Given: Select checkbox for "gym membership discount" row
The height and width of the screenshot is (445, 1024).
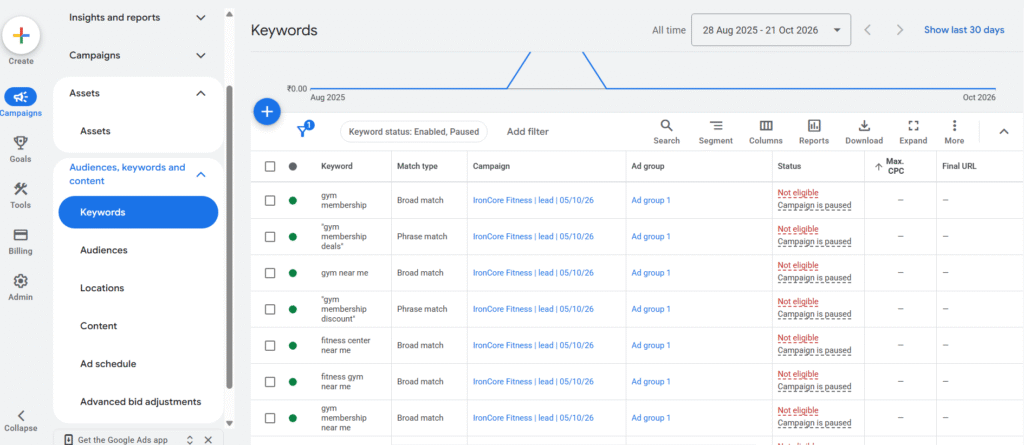Looking at the screenshot, I should 270,309.
